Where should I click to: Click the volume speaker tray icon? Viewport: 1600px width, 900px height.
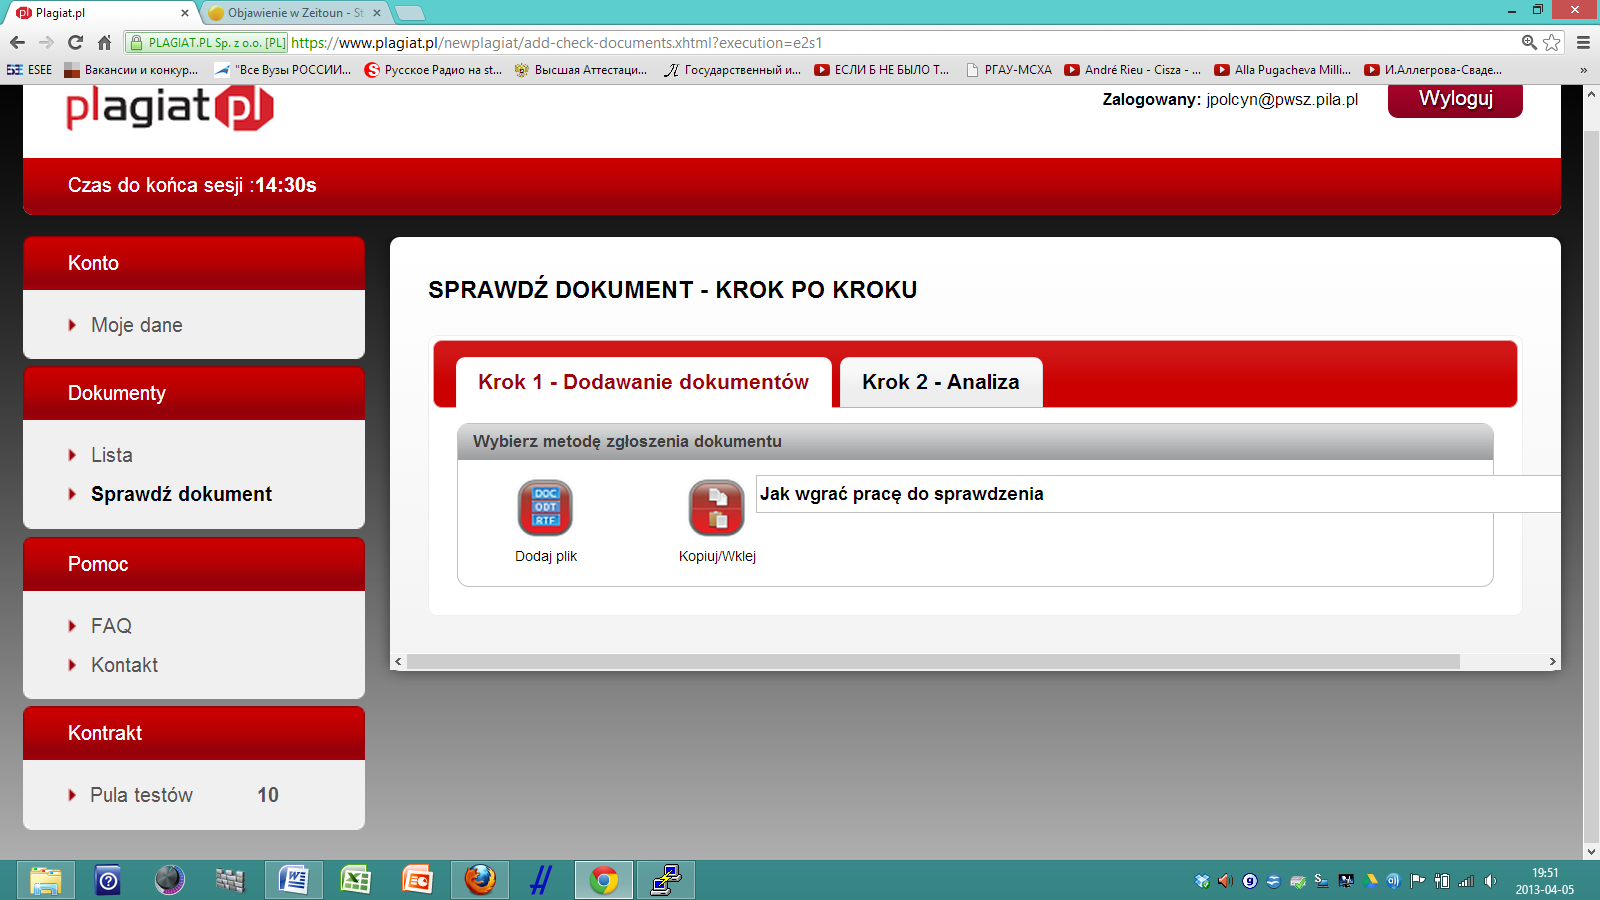[1490, 881]
